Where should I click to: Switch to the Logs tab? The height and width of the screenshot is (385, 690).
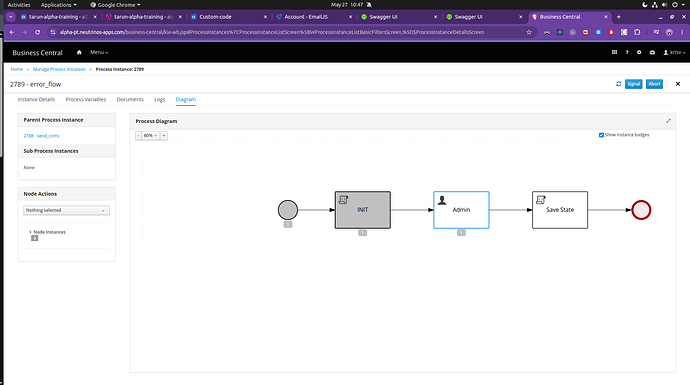[159, 99]
